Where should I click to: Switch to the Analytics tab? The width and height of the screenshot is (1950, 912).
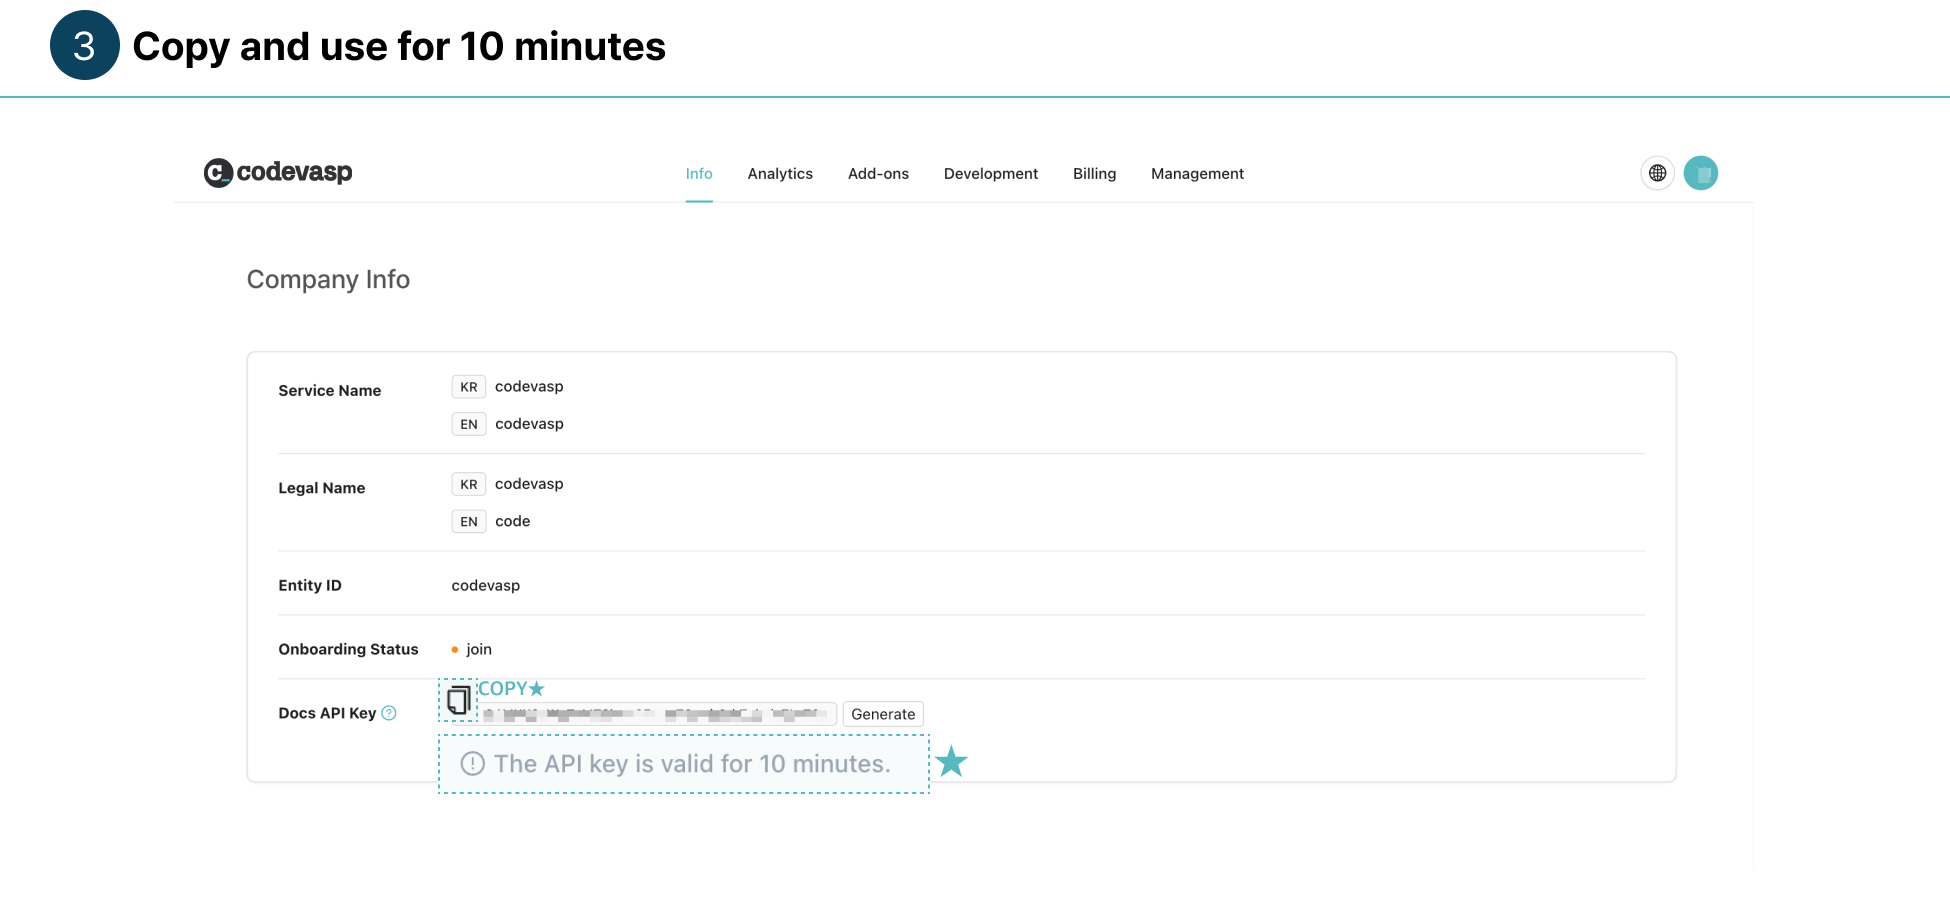(x=780, y=174)
